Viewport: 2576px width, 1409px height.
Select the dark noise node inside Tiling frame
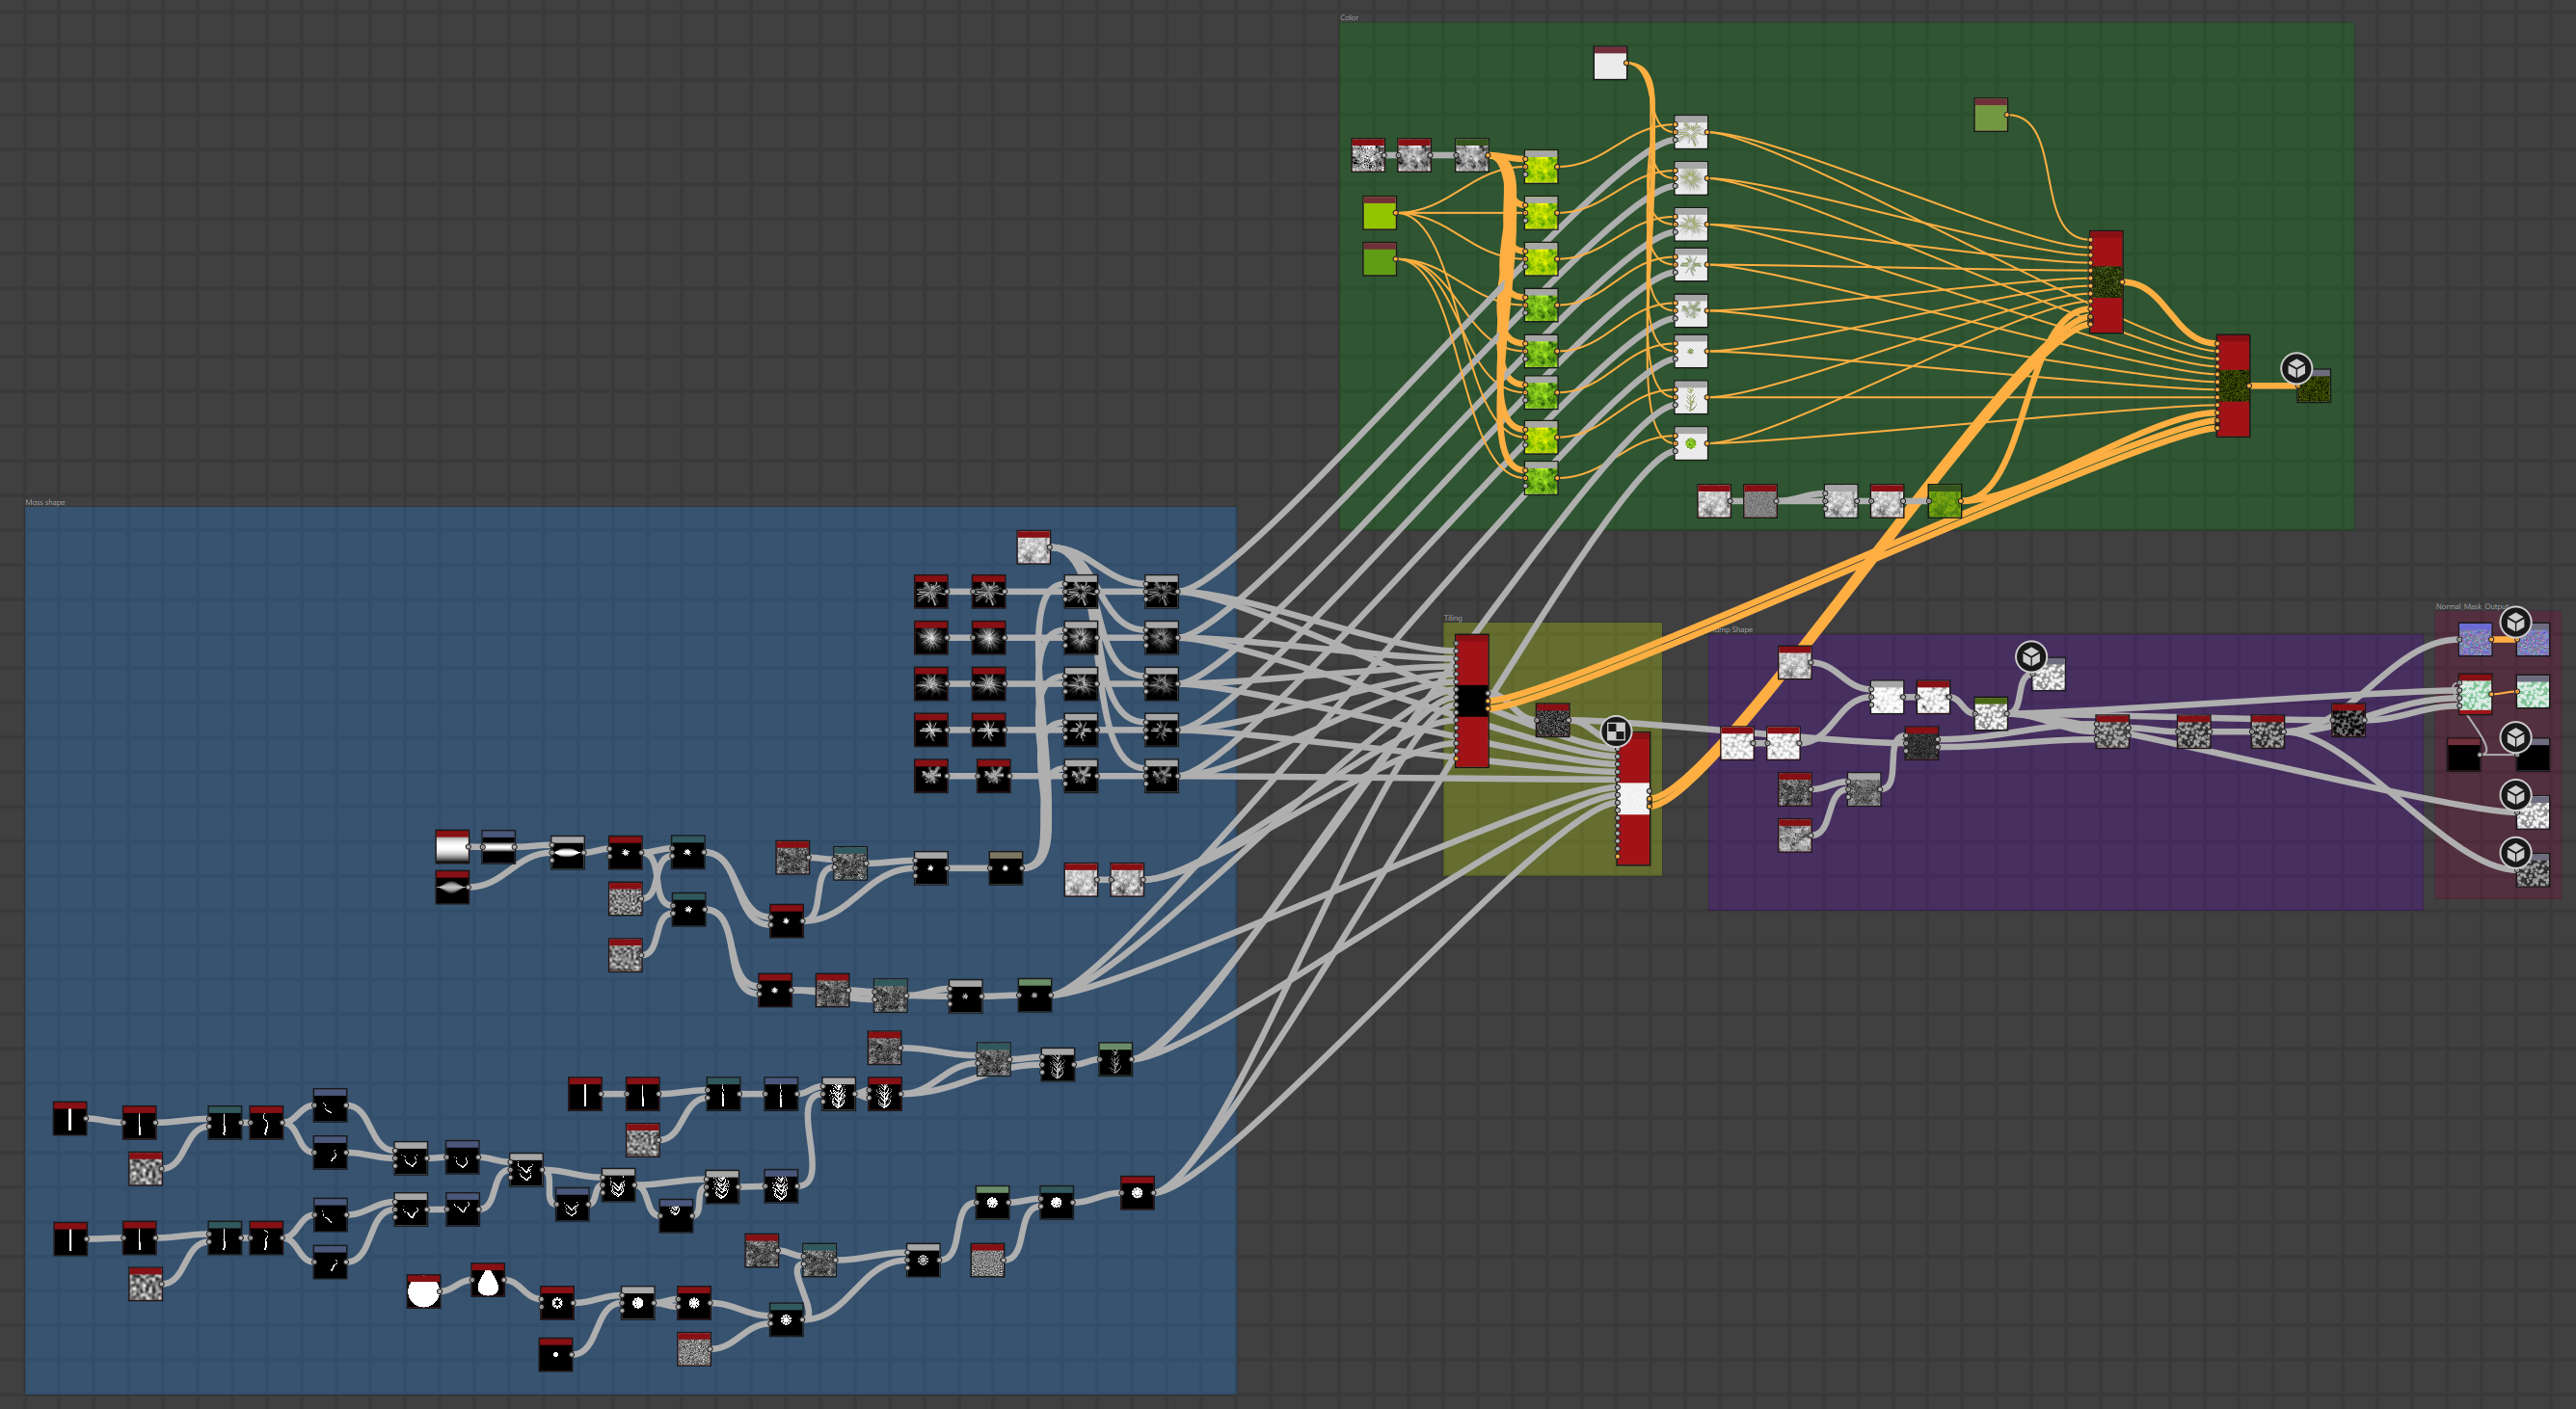point(1552,720)
